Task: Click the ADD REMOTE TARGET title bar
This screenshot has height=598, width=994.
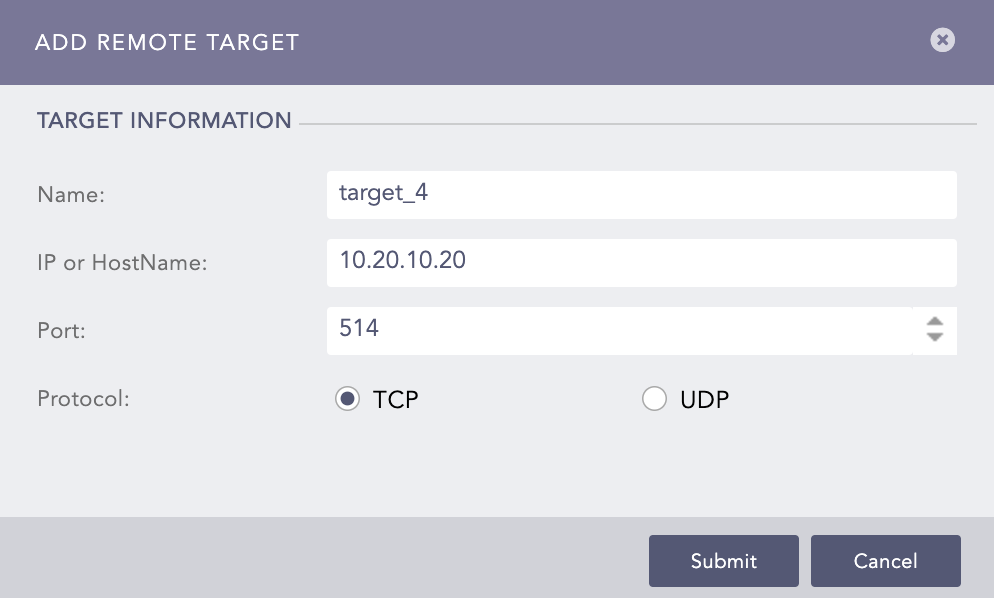Action: click(x=167, y=42)
